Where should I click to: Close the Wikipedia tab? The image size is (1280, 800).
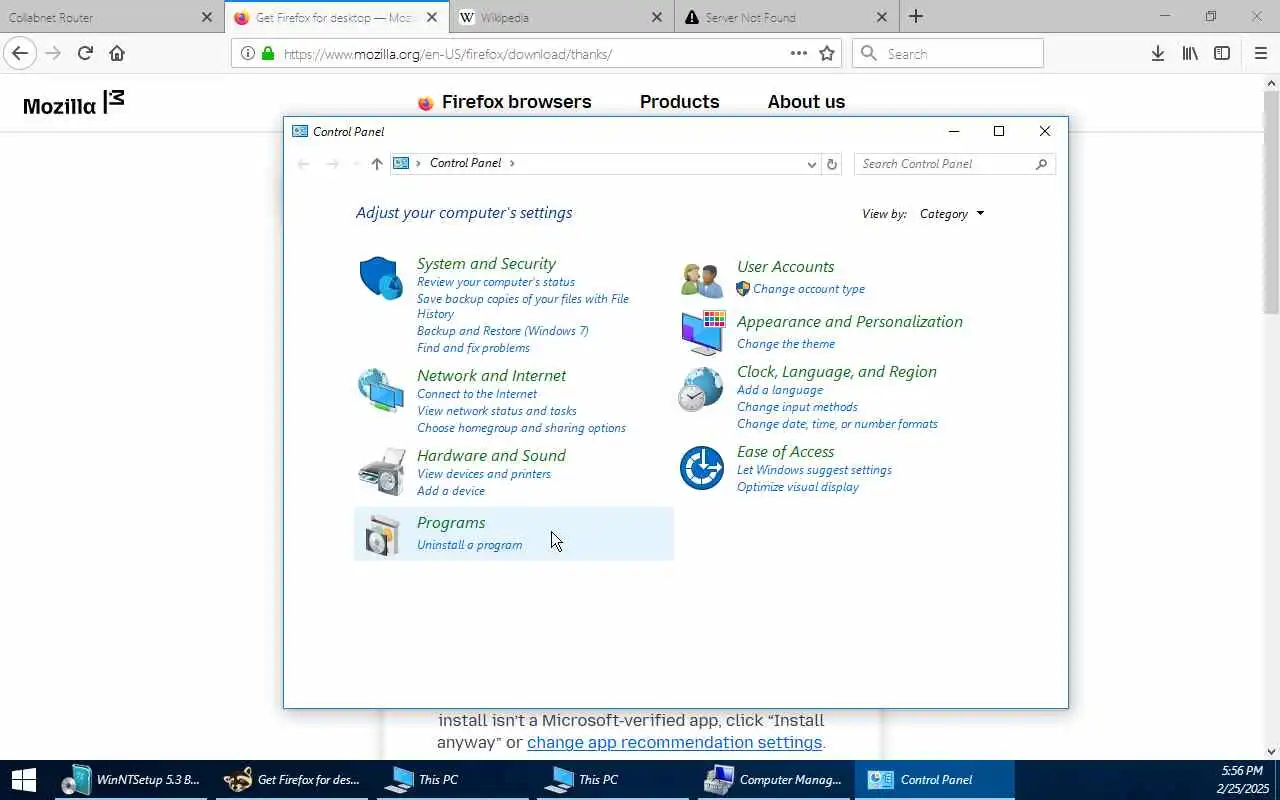coord(657,17)
